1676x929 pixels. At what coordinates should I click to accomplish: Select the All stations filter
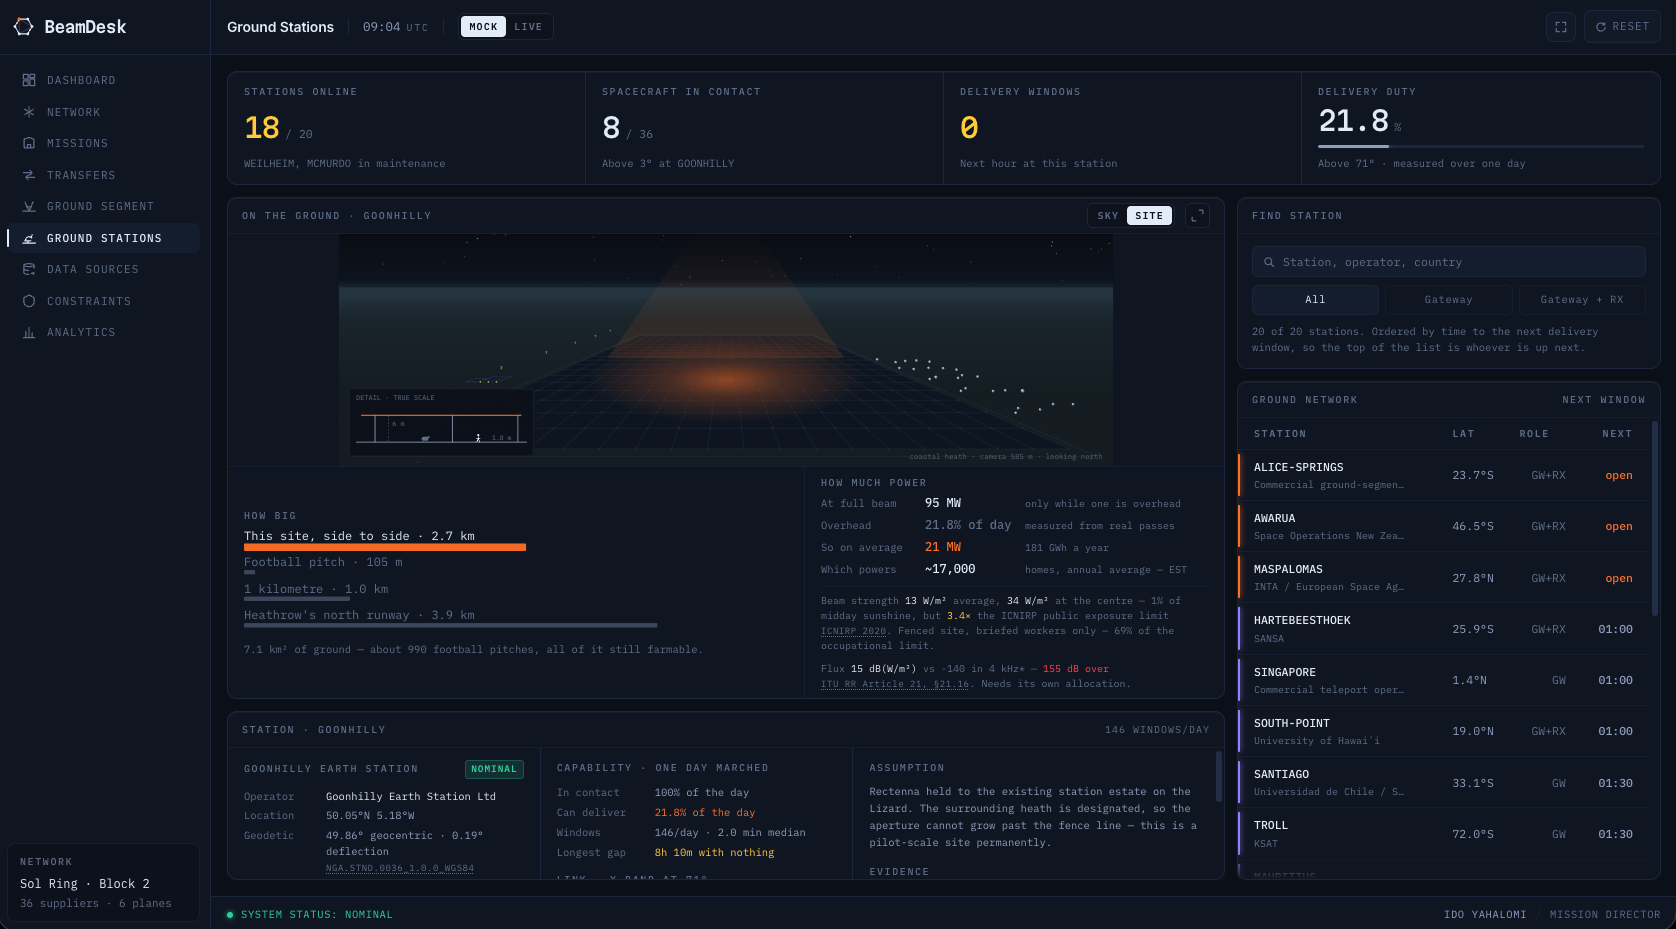click(1315, 300)
